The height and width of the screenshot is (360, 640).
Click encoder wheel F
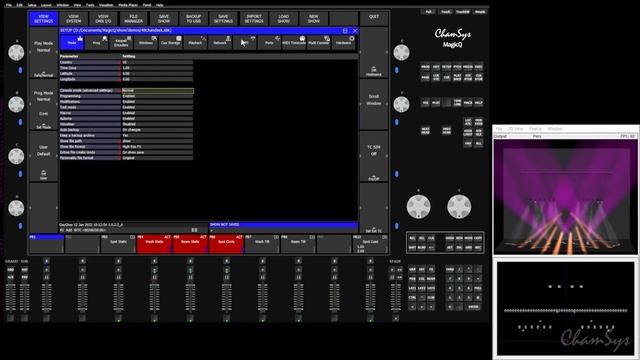tap(401, 104)
